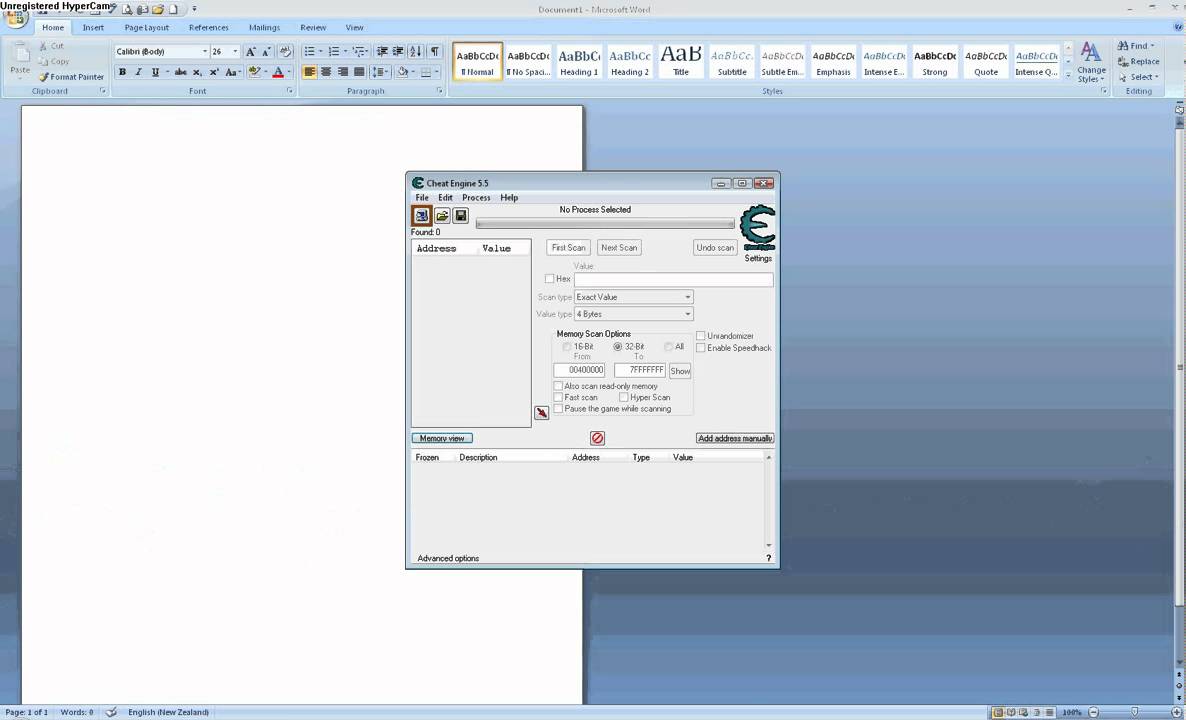The width and height of the screenshot is (1186, 720).
Task: Check the Hex checkbox
Action: (549, 279)
